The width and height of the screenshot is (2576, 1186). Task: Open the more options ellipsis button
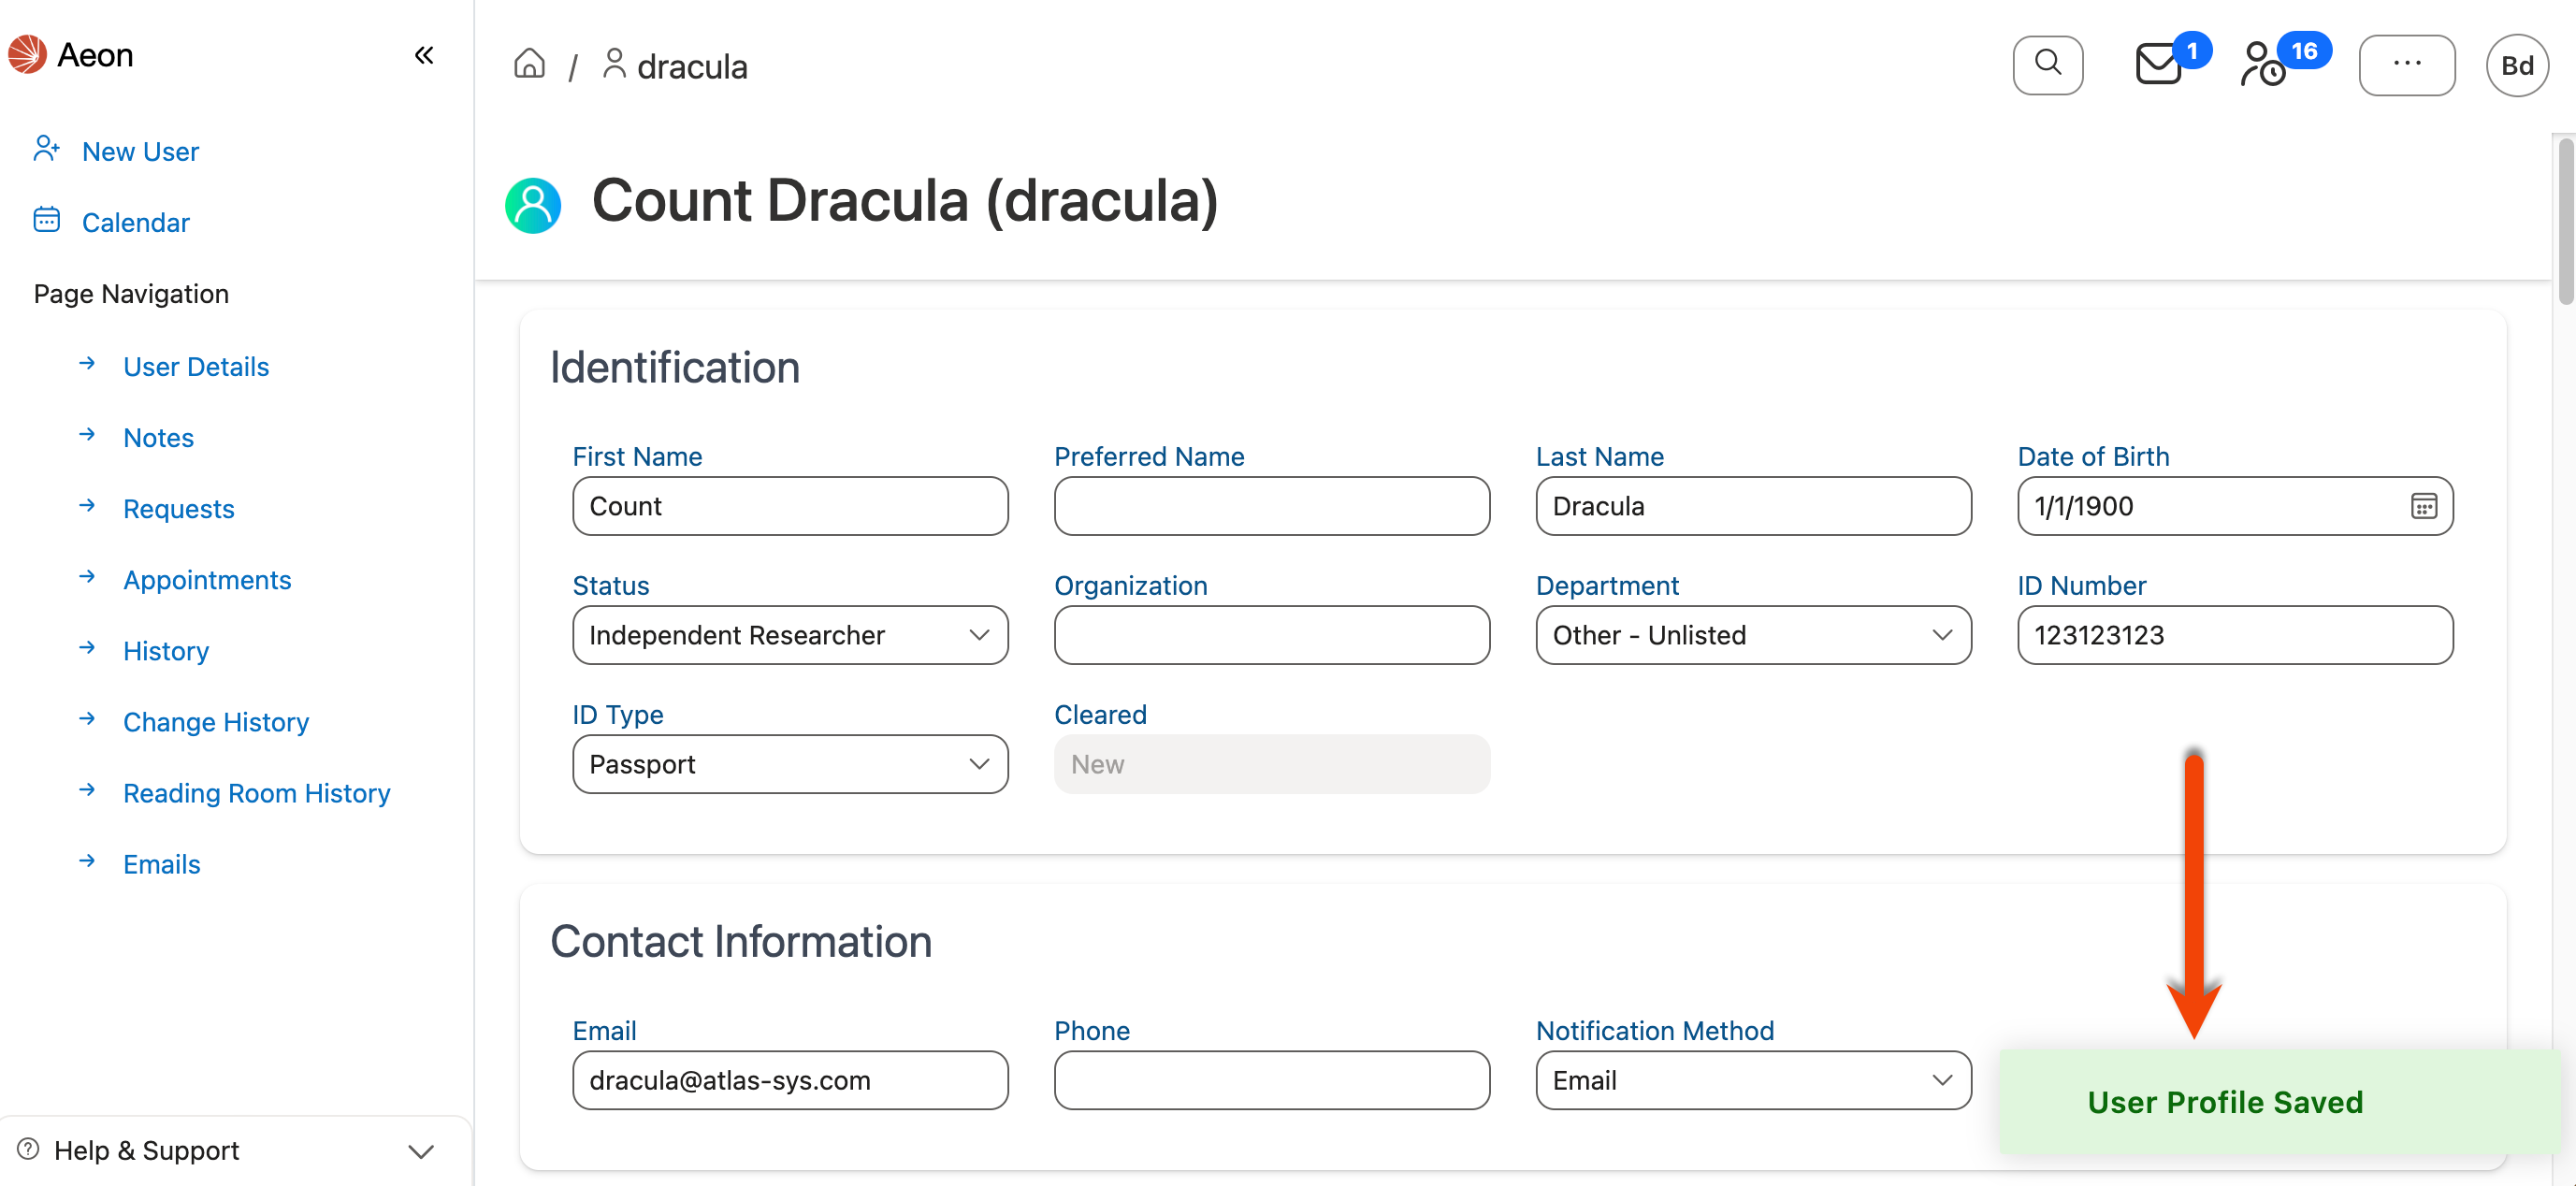2406,65
